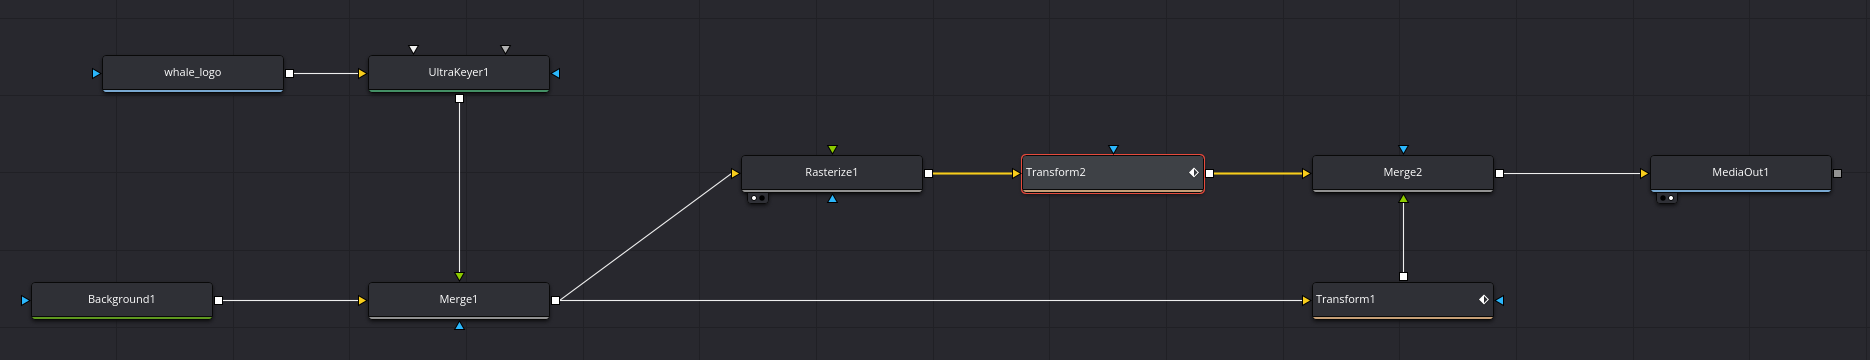Viewport: 1870px width, 360px height.
Task: Click UltraKeyer1's white garbage matte triangle
Action: (x=413, y=49)
